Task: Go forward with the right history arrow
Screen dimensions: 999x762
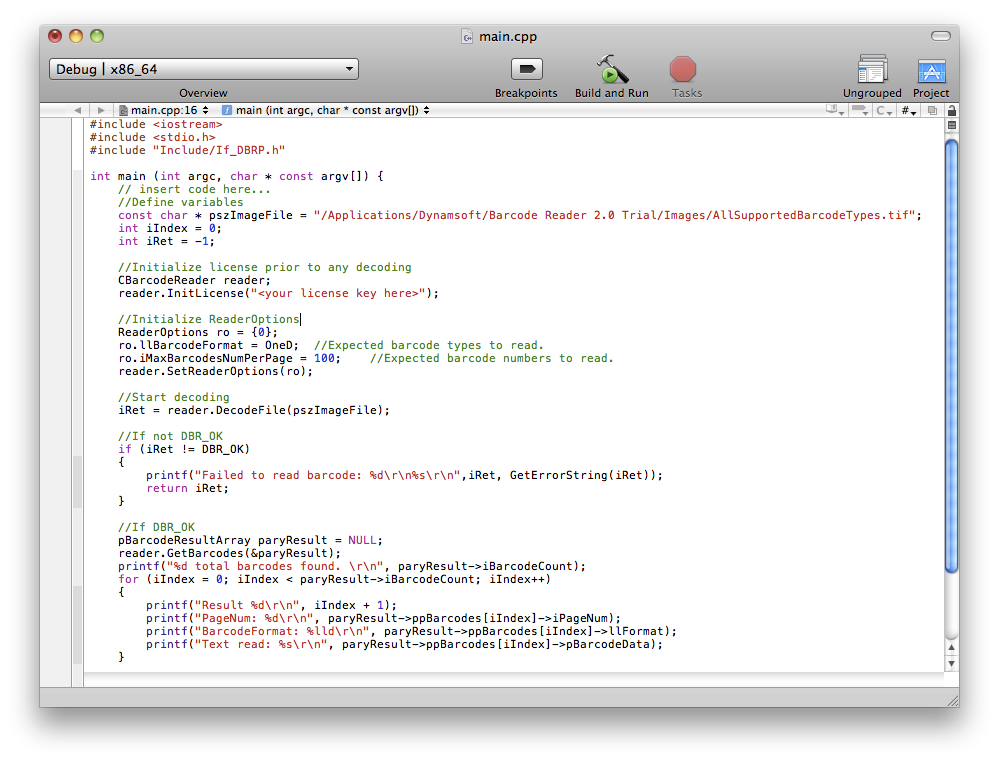Action: point(101,110)
